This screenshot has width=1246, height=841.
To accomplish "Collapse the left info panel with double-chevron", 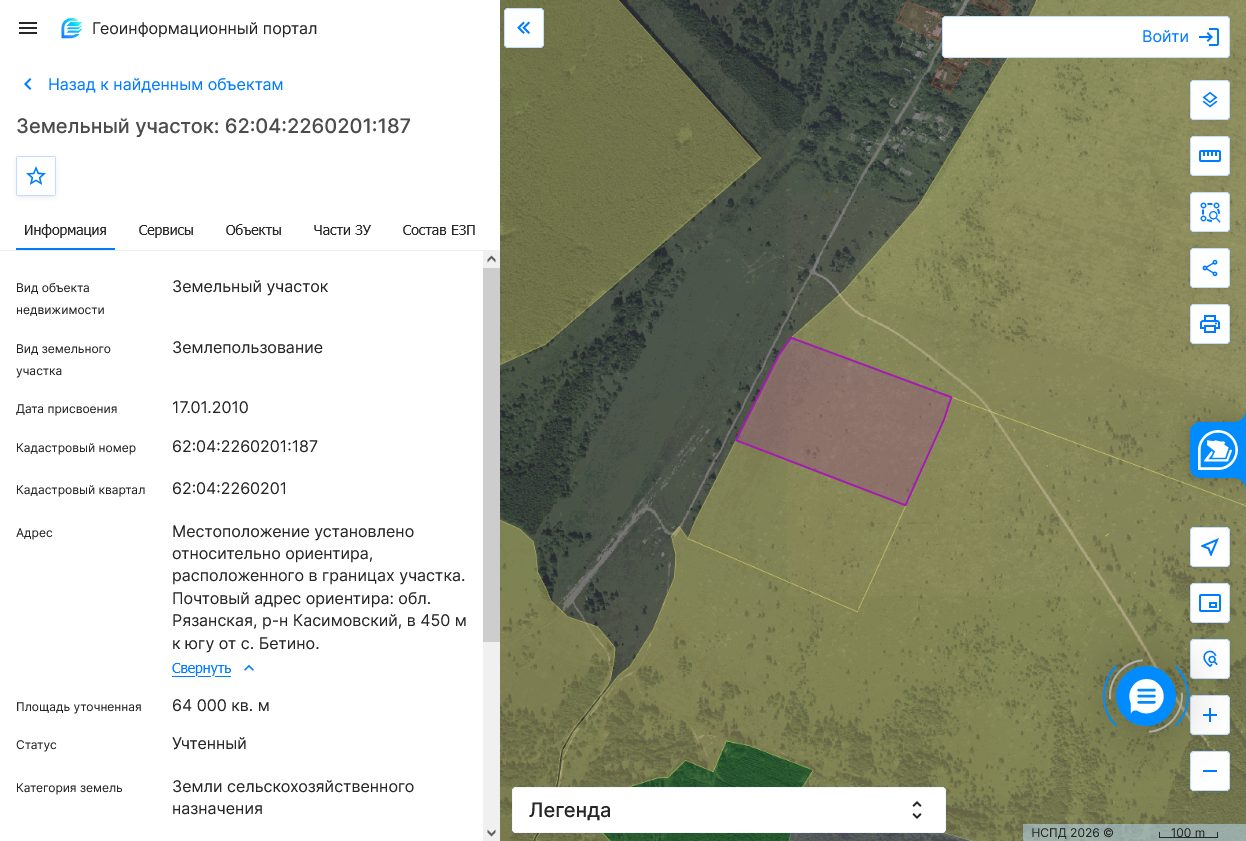I will tap(524, 28).
